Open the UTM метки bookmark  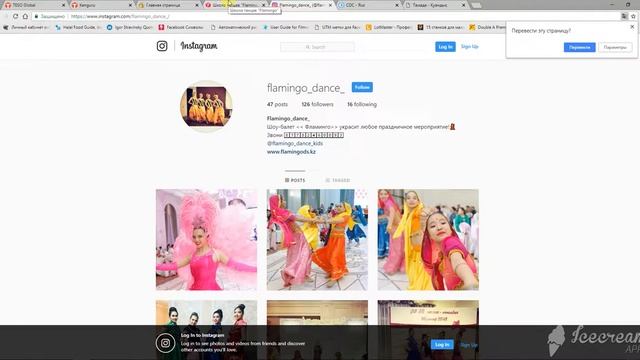click(337, 27)
